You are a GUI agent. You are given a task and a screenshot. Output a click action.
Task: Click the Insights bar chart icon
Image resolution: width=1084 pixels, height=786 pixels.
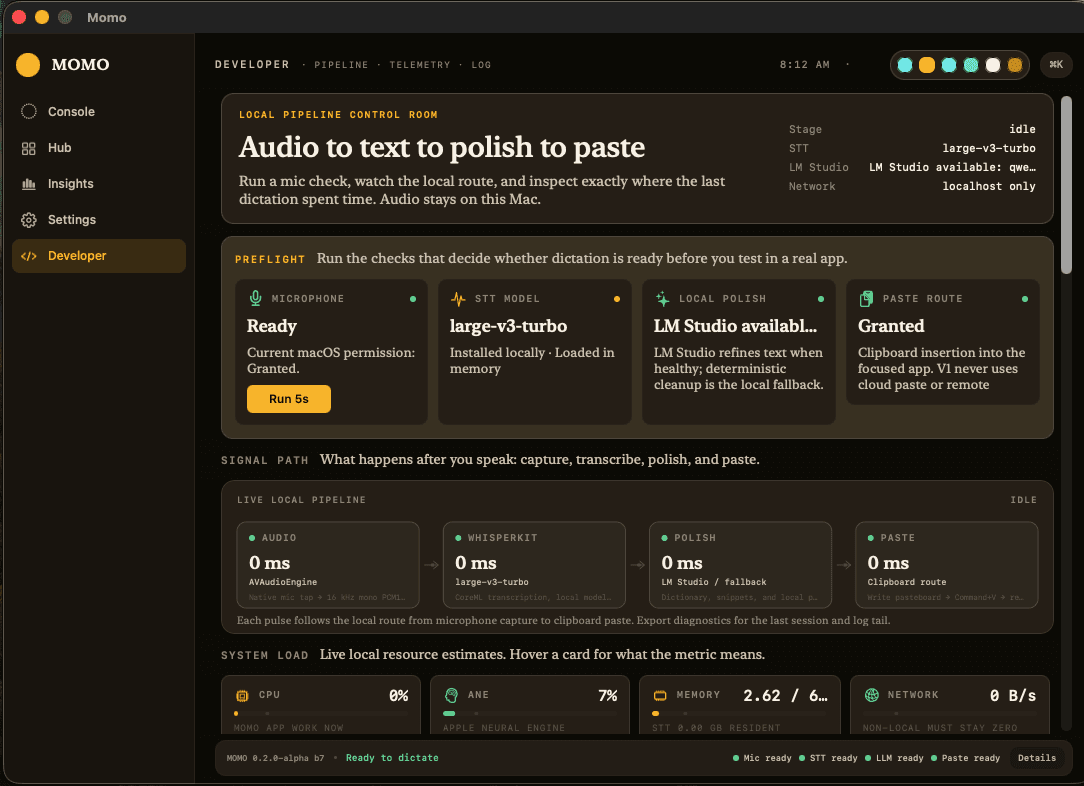[28, 184]
